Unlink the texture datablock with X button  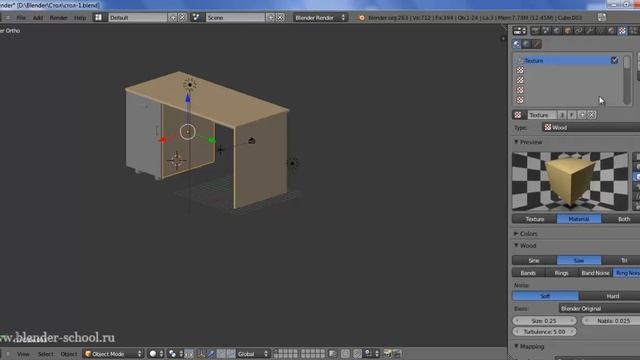(592, 115)
